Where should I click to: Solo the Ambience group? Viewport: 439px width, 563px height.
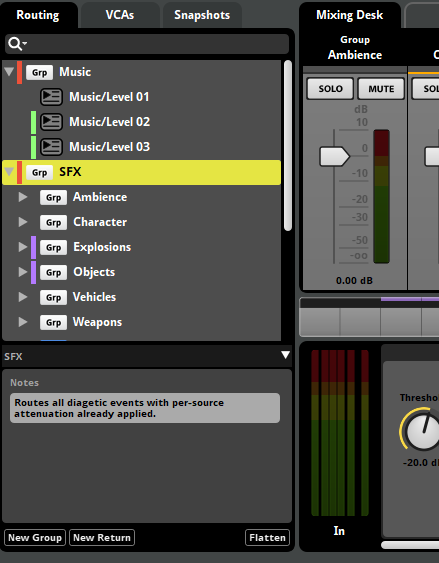point(331,89)
